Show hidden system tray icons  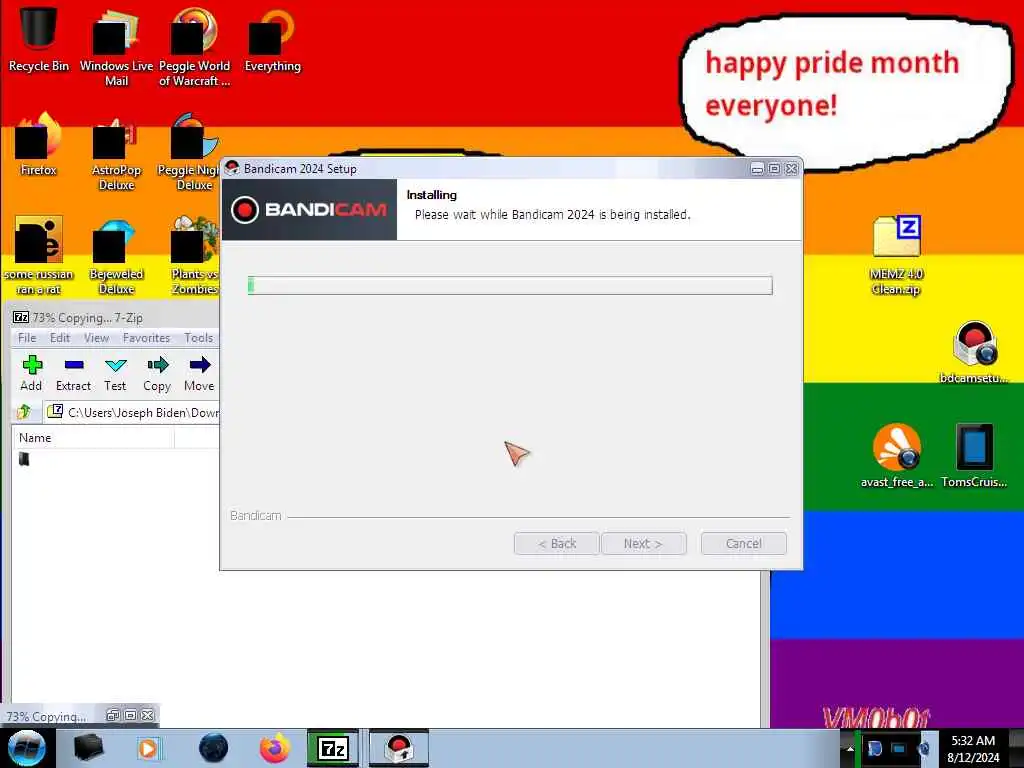click(x=850, y=749)
